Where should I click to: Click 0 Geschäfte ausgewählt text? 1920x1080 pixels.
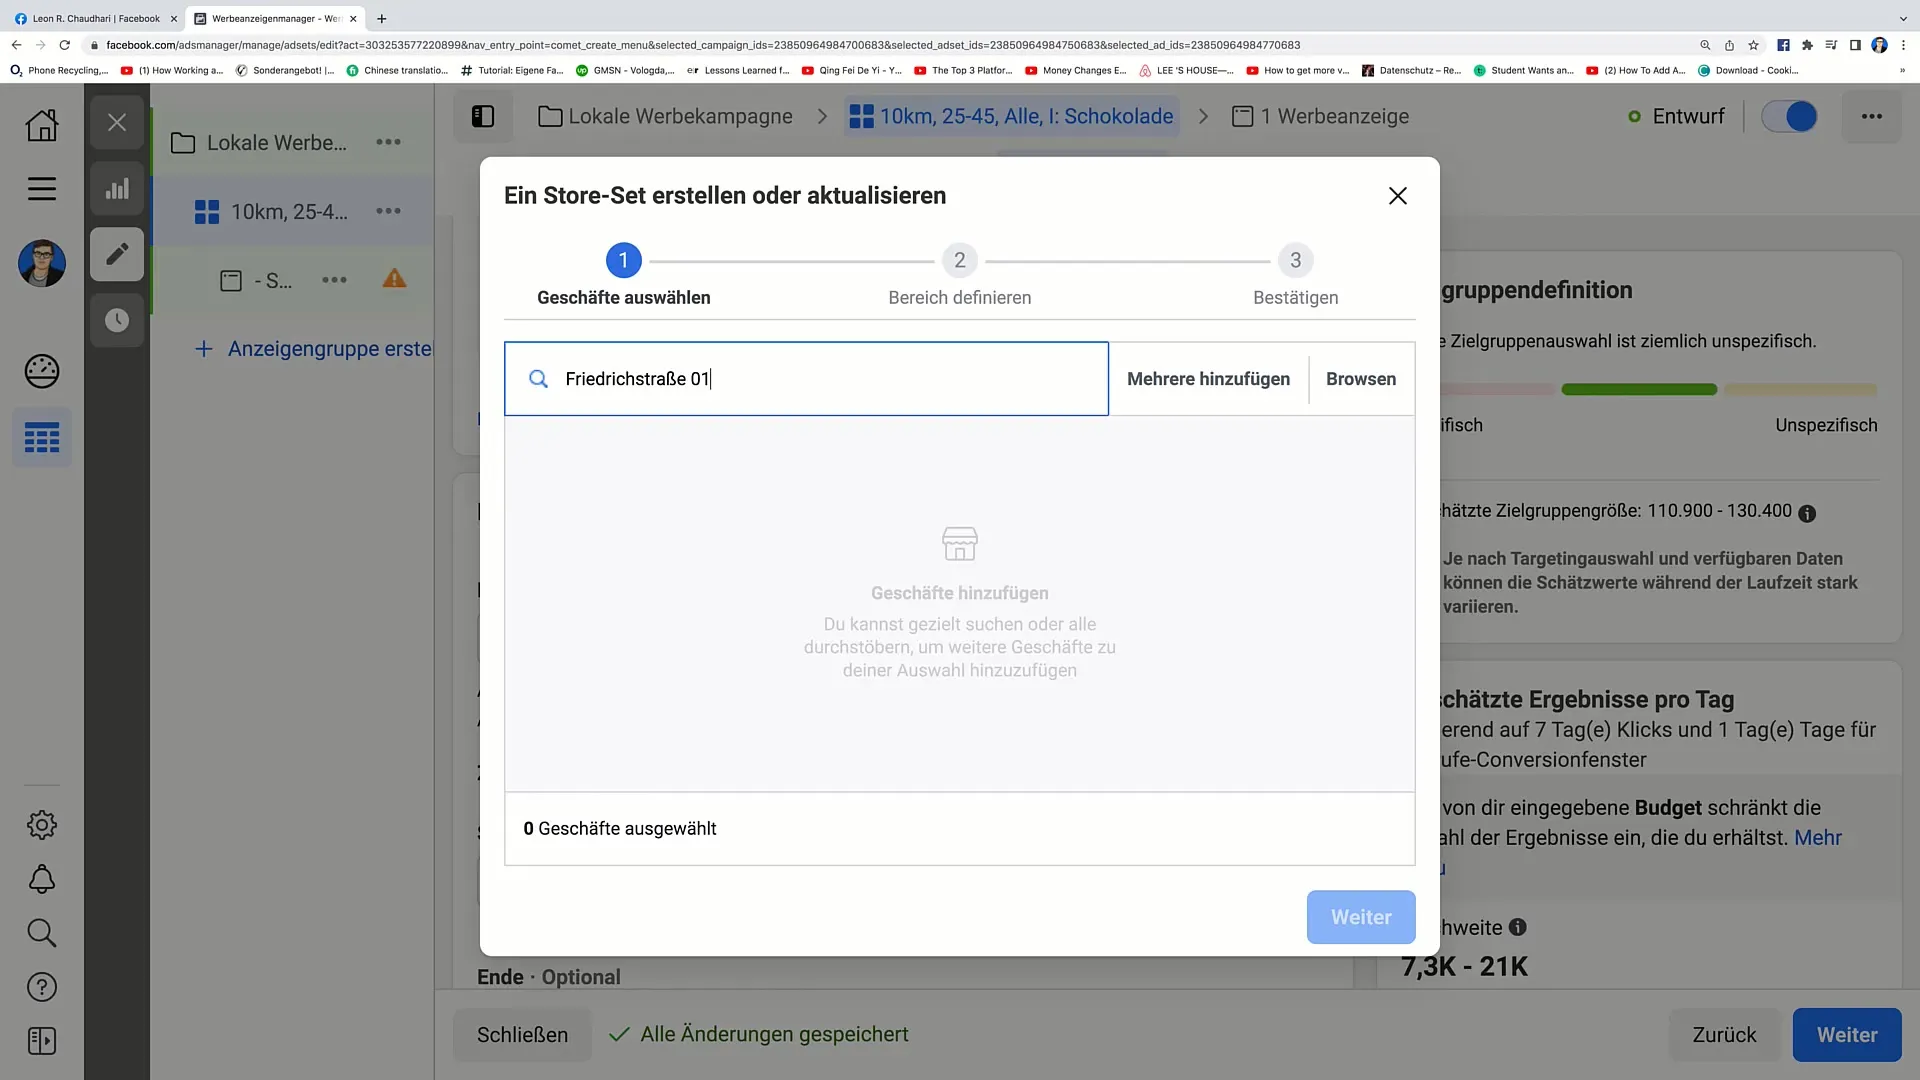coord(620,829)
